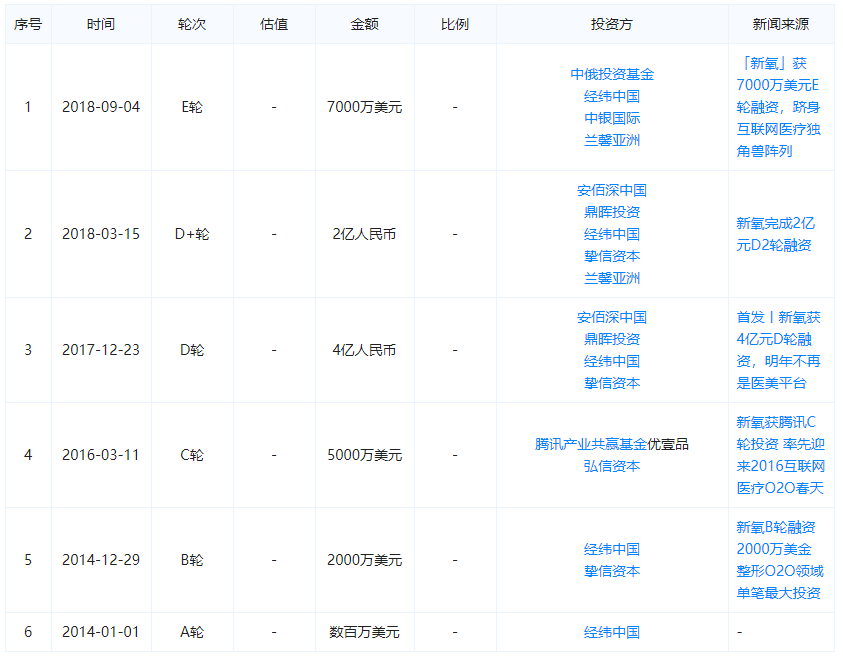The height and width of the screenshot is (660, 843).
Task: Open 经纬中国 link in the D轮 row
Action: click(x=612, y=361)
